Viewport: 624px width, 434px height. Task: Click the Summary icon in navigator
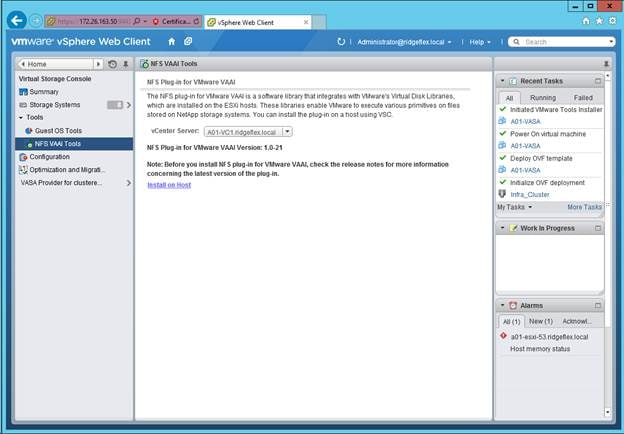[x=23, y=92]
